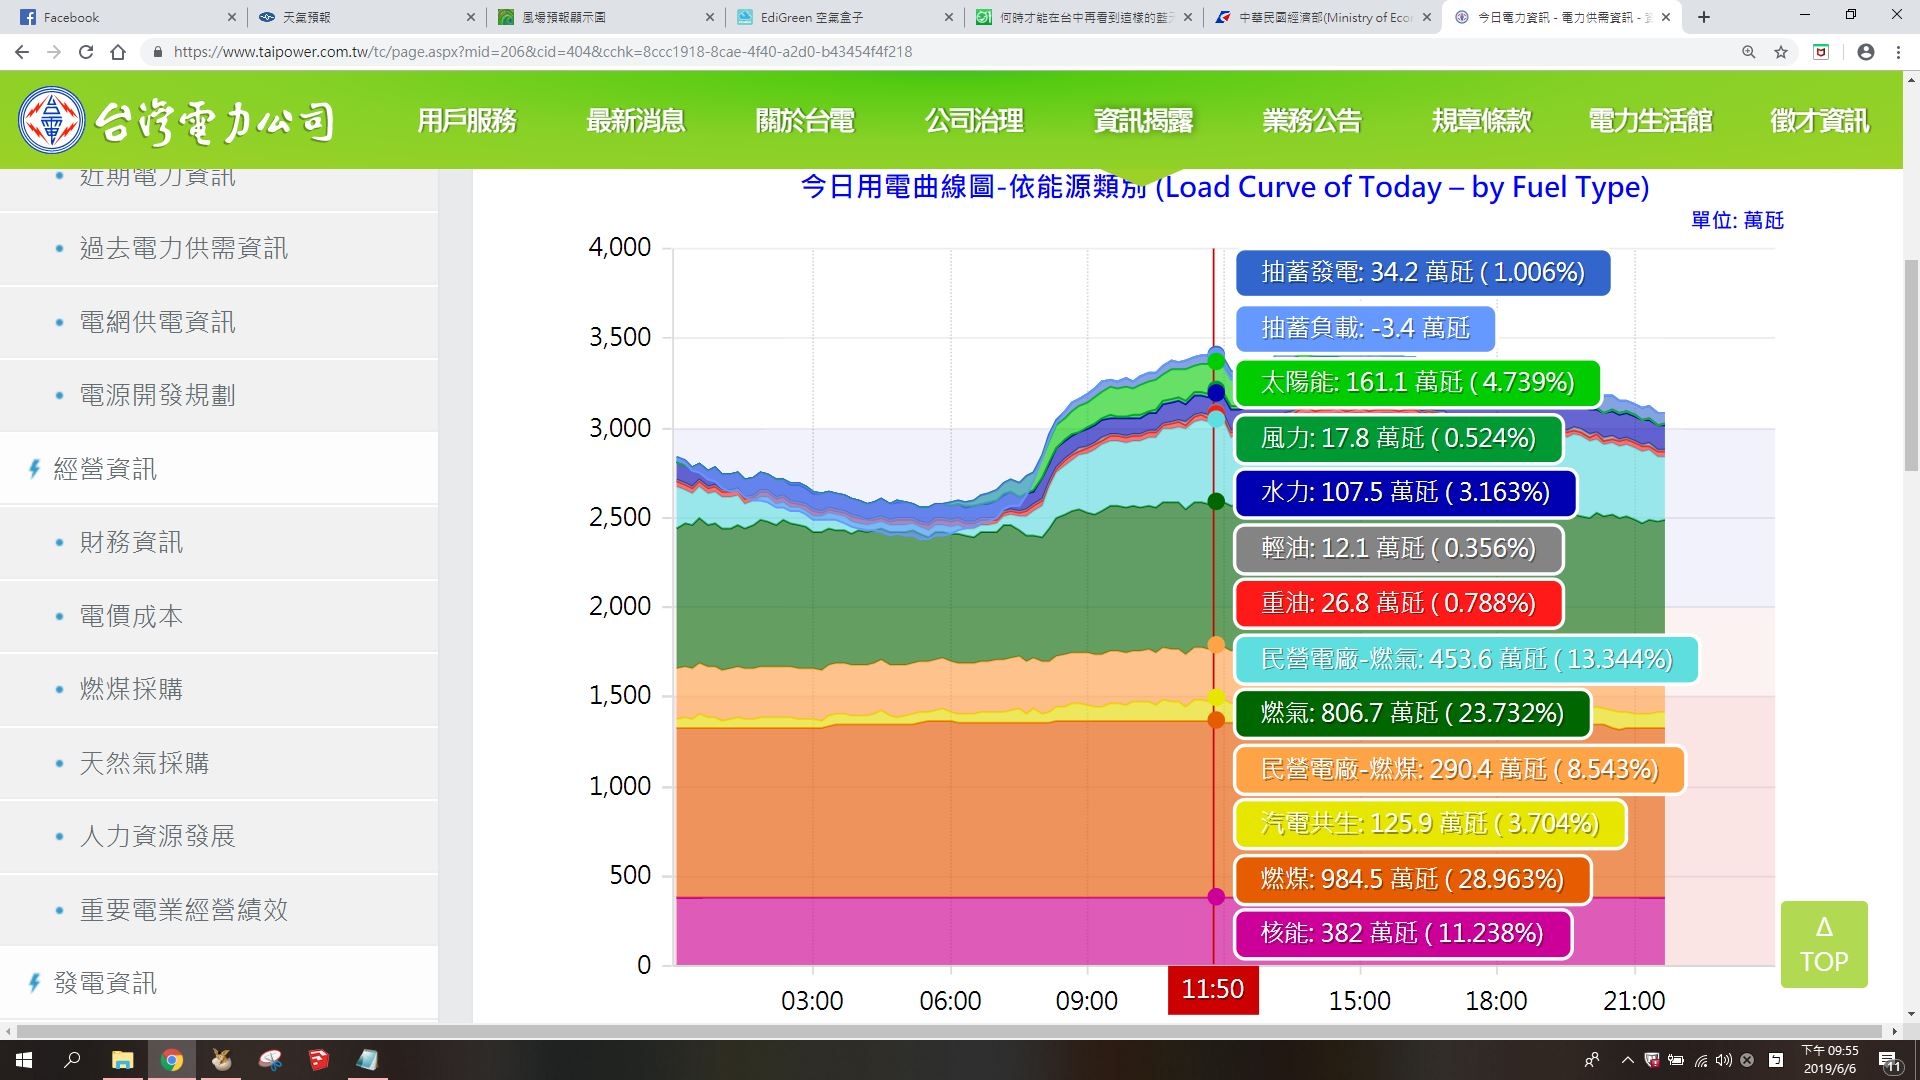1920x1080 pixels.
Task: Open Chrome's three-dot menu
Action: pos(1898,52)
